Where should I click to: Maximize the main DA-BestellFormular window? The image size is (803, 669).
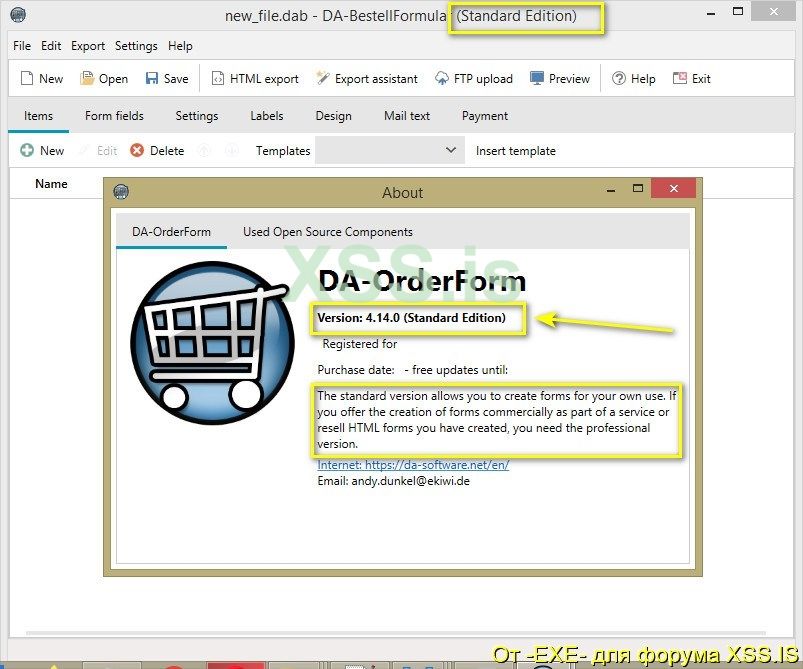(x=737, y=11)
